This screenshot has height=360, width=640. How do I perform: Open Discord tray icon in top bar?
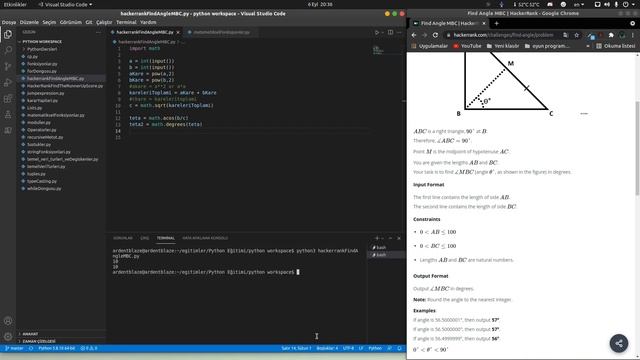(550, 4)
